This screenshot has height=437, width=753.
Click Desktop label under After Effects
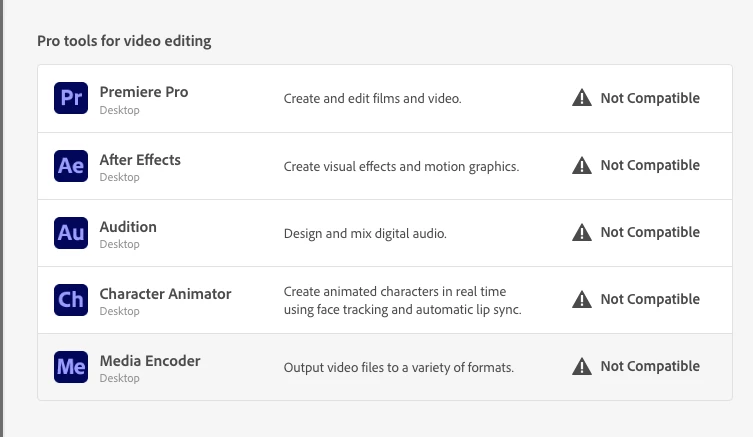(x=120, y=177)
